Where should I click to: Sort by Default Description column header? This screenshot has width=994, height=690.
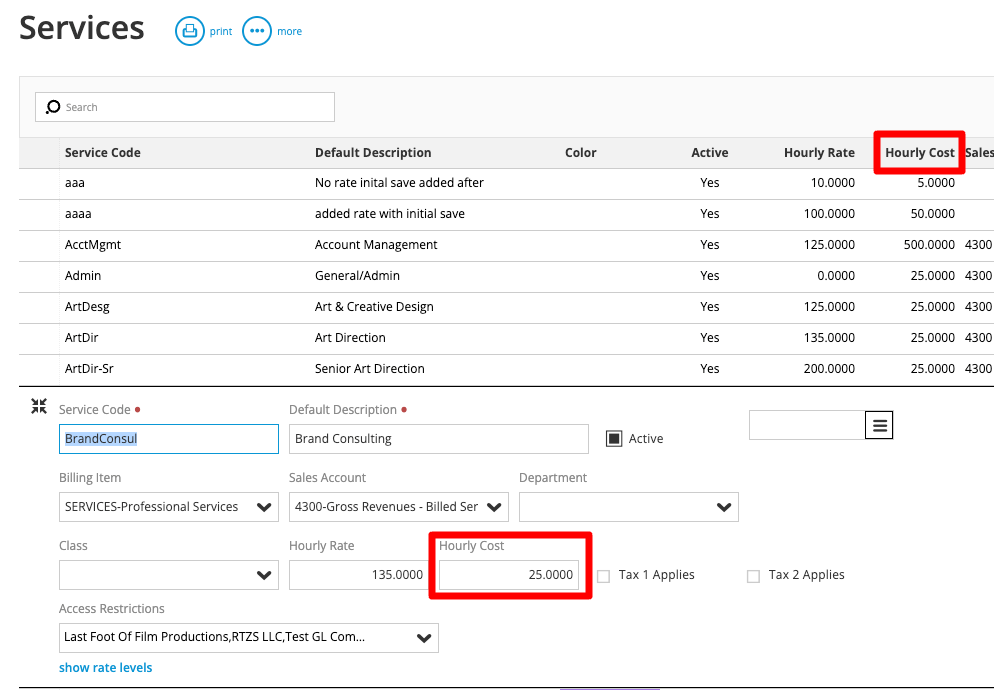click(373, 152)
